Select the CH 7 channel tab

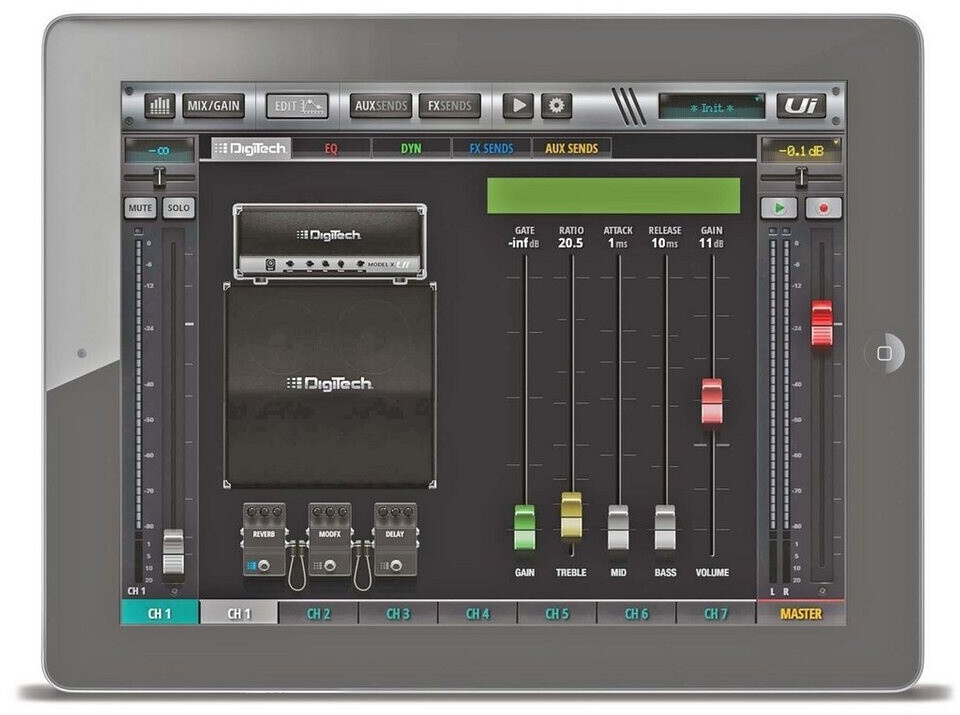pyautogui.click(x=716, y=613)
